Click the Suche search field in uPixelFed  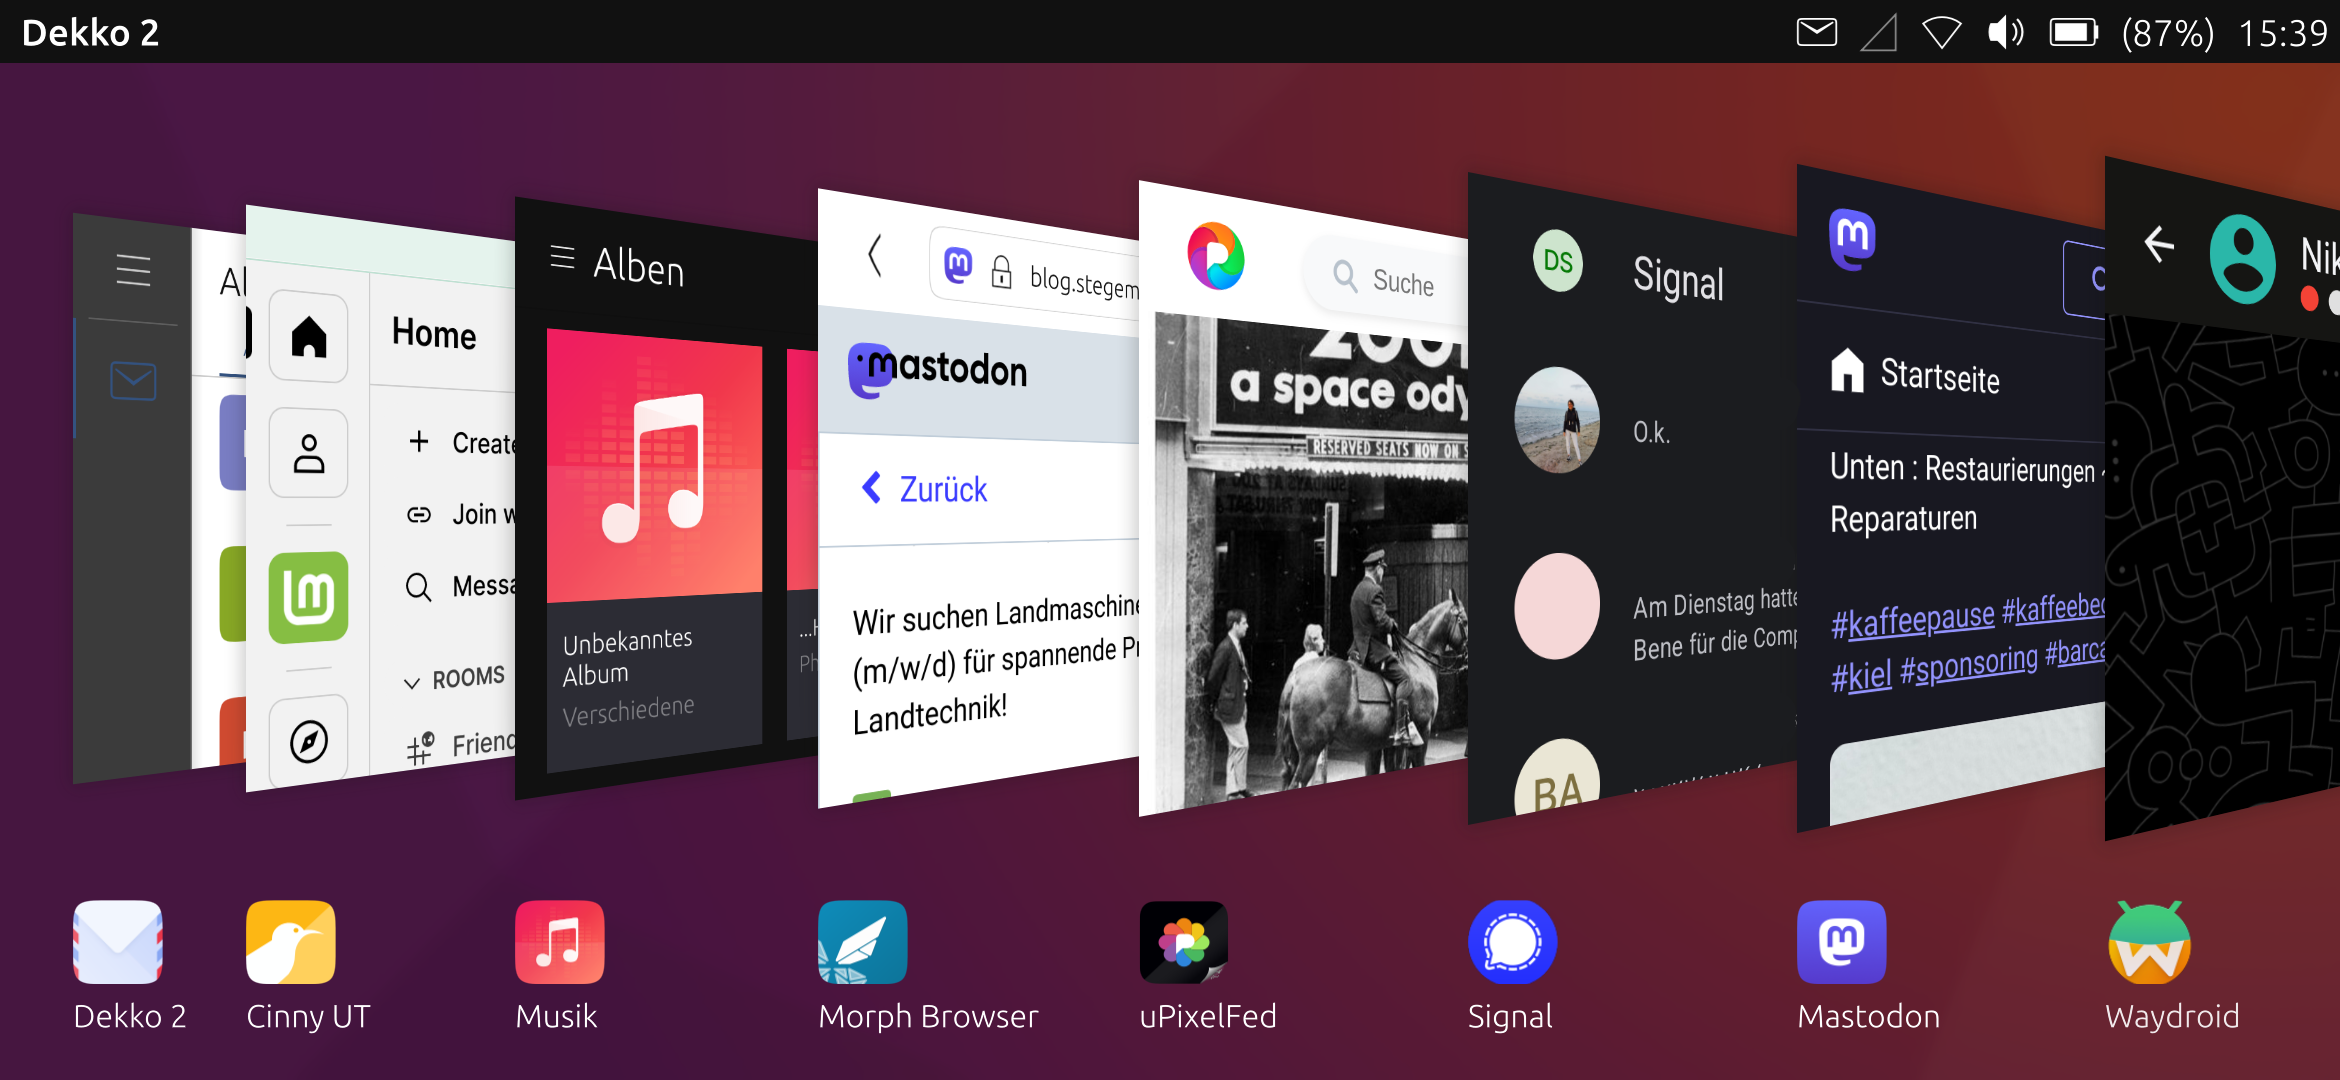1387,280
